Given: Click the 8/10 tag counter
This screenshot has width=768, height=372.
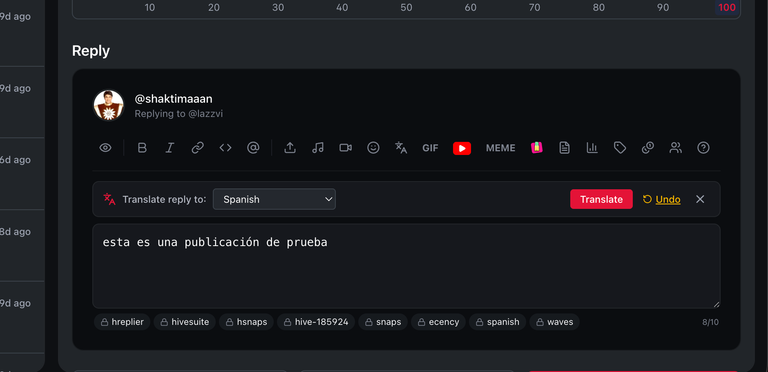Looking at the screenshot, I should click(x=710, y=322).
